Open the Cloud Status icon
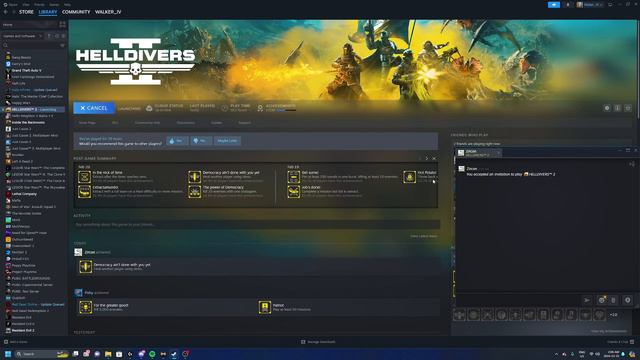640x360 pixels. [x=149, y=108]
